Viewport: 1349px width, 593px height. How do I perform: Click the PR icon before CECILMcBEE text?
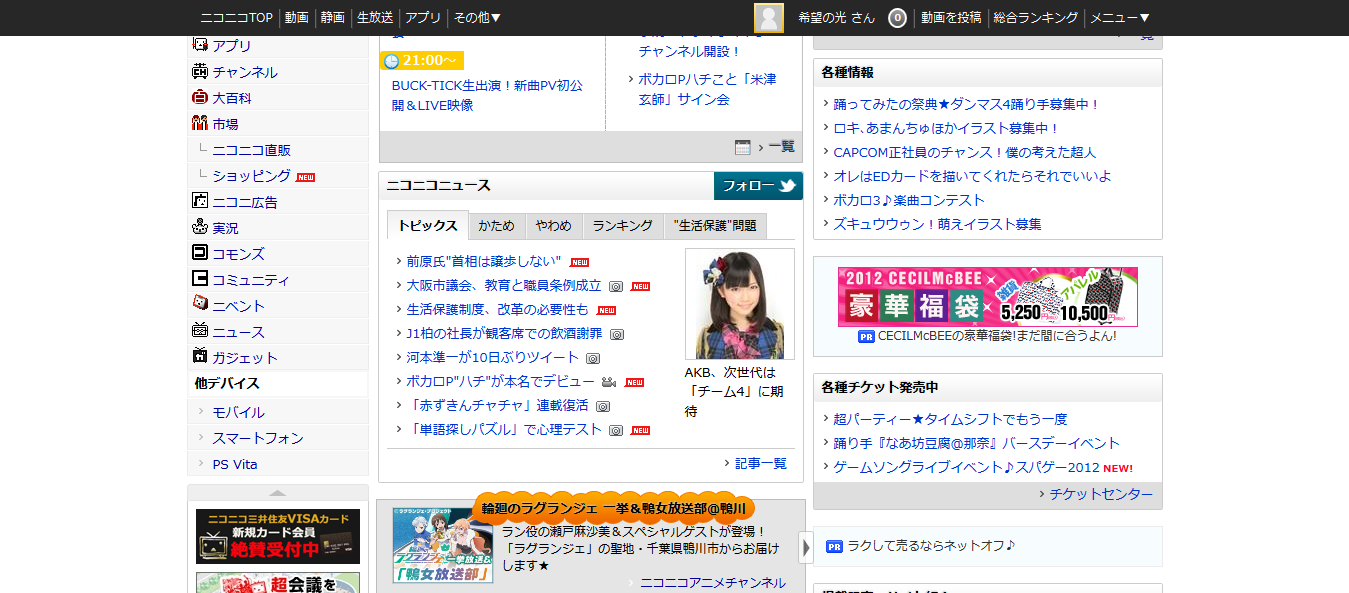click(867, 337)
